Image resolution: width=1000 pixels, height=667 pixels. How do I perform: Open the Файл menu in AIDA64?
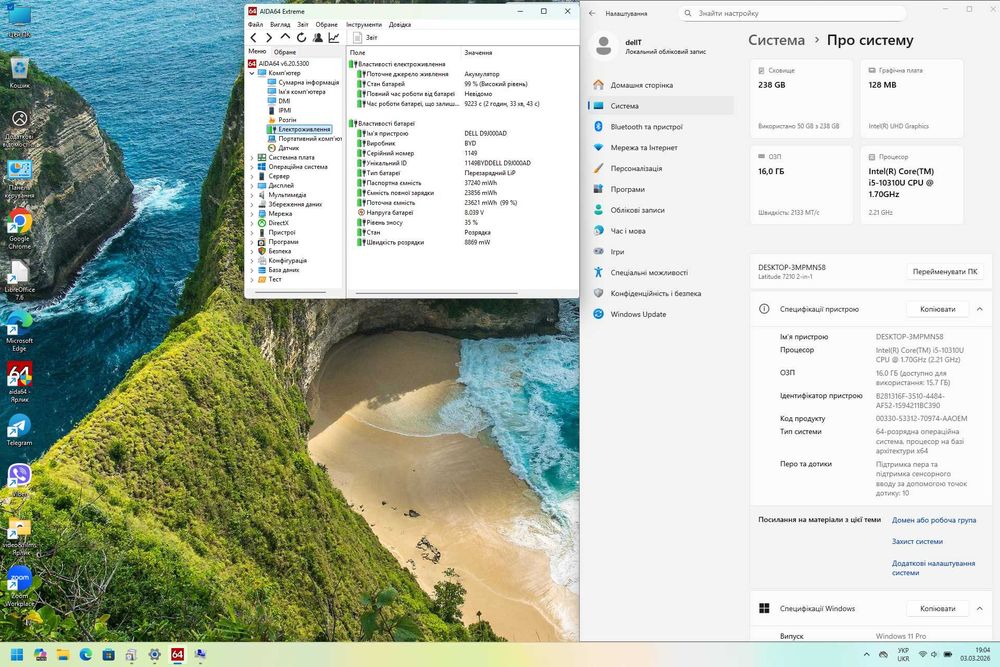(255, 24)
